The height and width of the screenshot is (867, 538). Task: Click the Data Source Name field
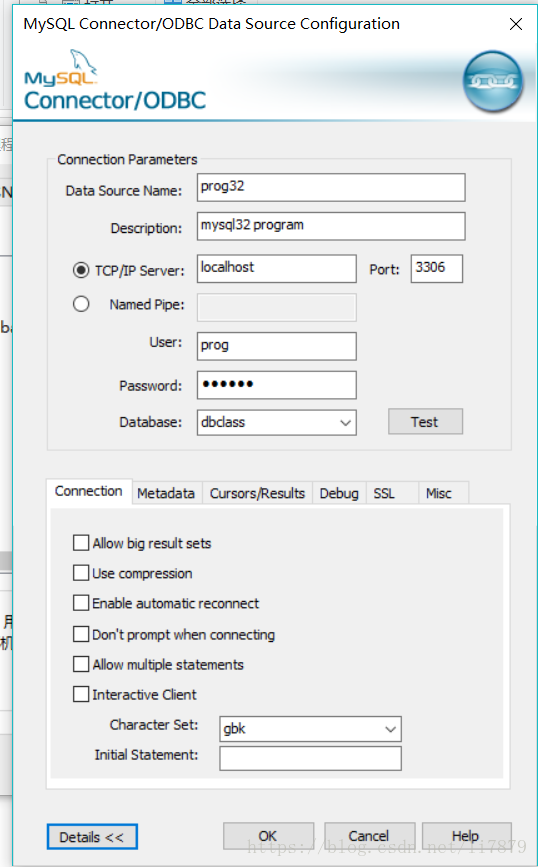(x=331, y=187)
